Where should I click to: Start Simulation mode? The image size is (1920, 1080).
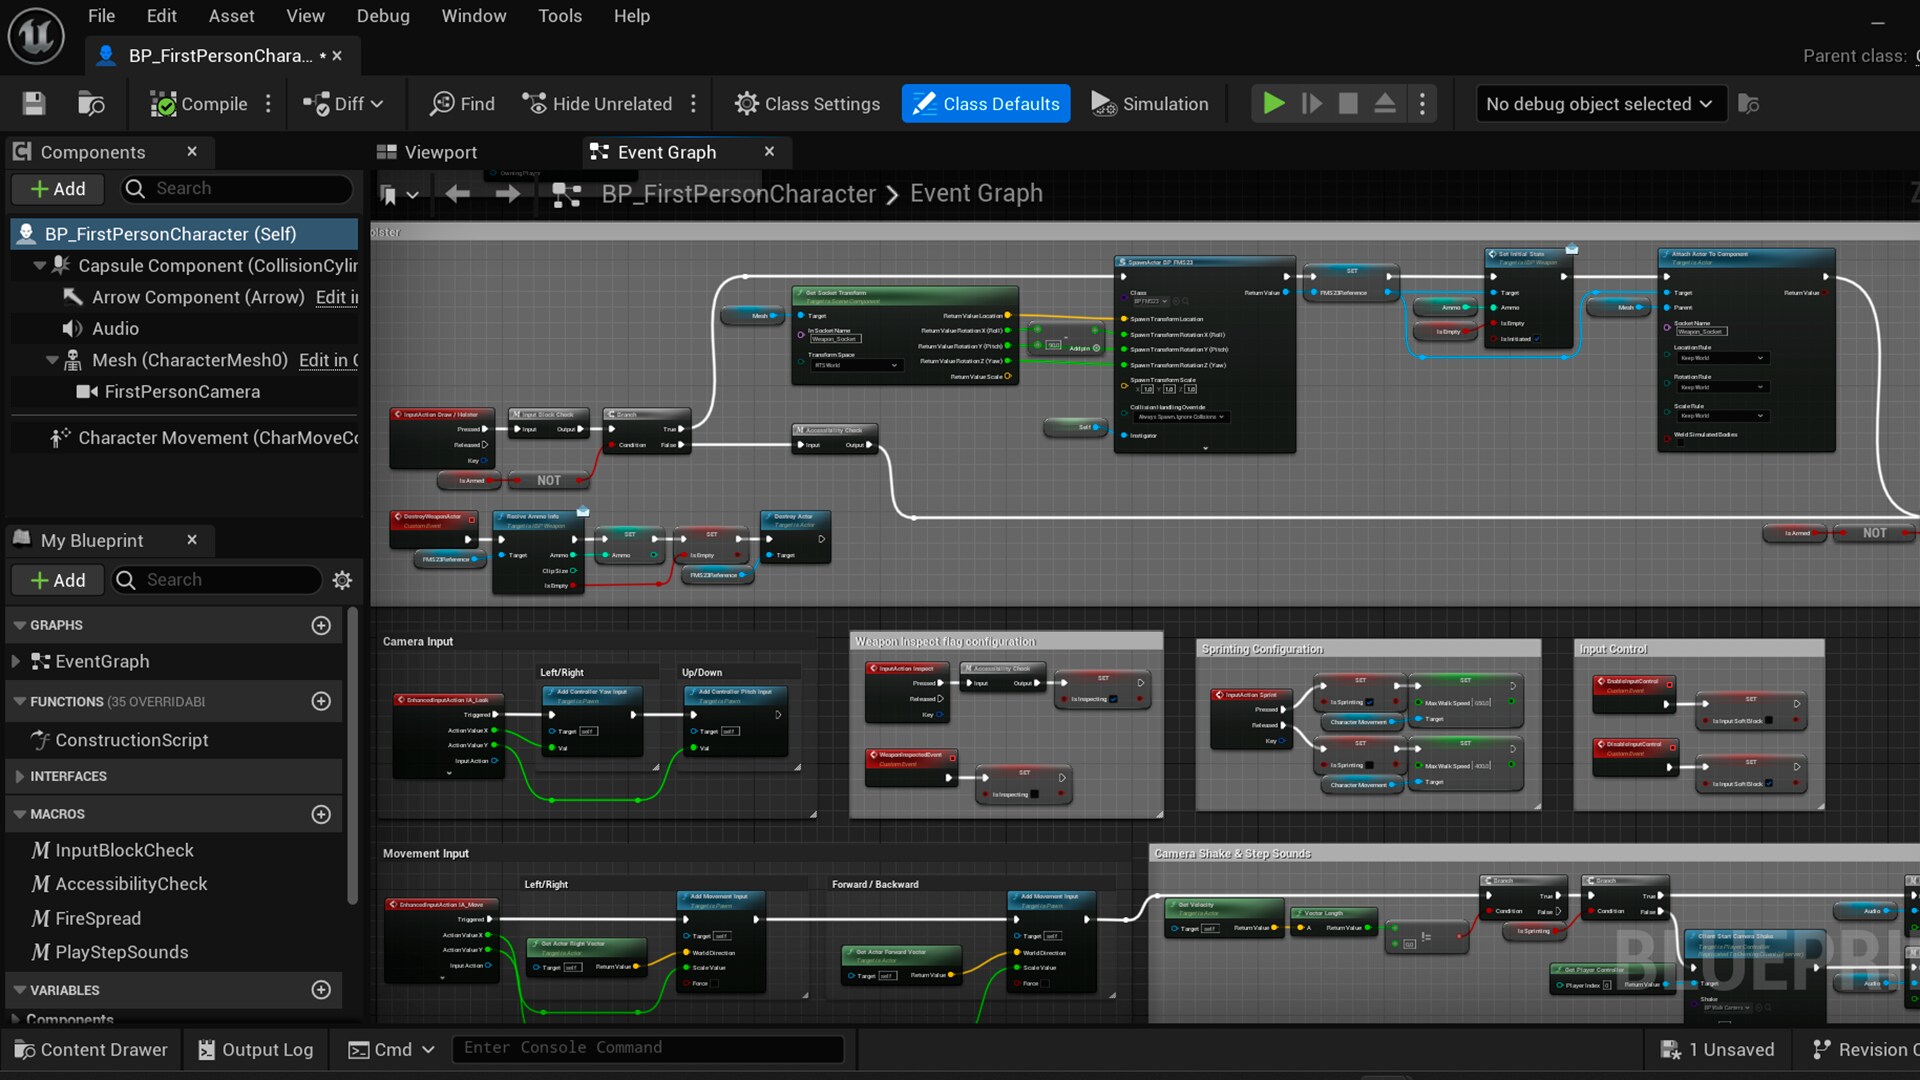click(1149, 103)
